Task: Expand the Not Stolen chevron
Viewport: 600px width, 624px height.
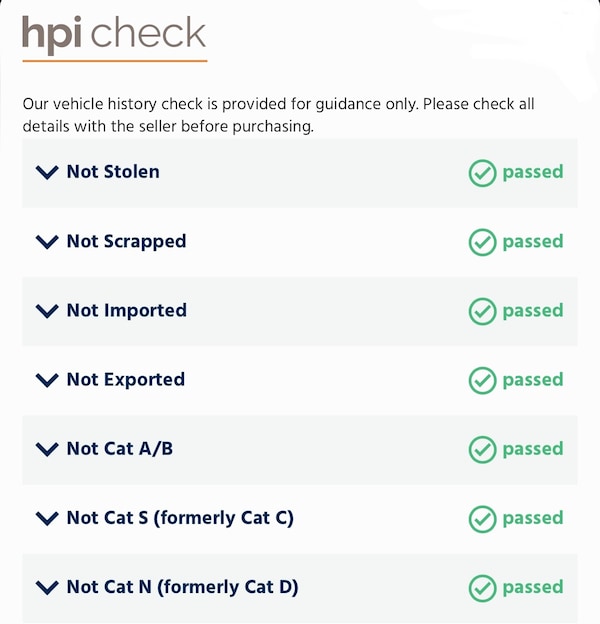Action: [x=47, y=172]
